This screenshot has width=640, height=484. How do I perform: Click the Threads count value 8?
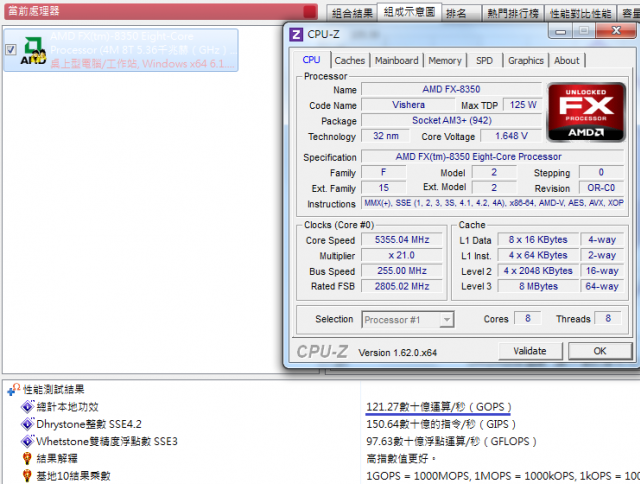[608, 318]
